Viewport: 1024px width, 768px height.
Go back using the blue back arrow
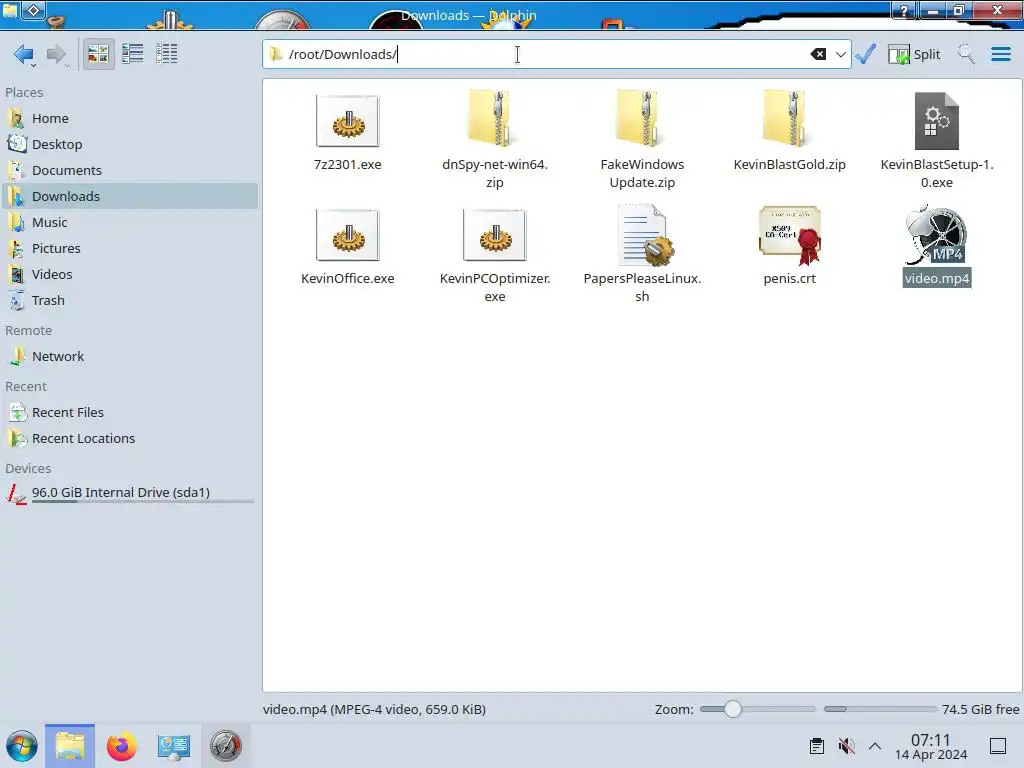24,54
